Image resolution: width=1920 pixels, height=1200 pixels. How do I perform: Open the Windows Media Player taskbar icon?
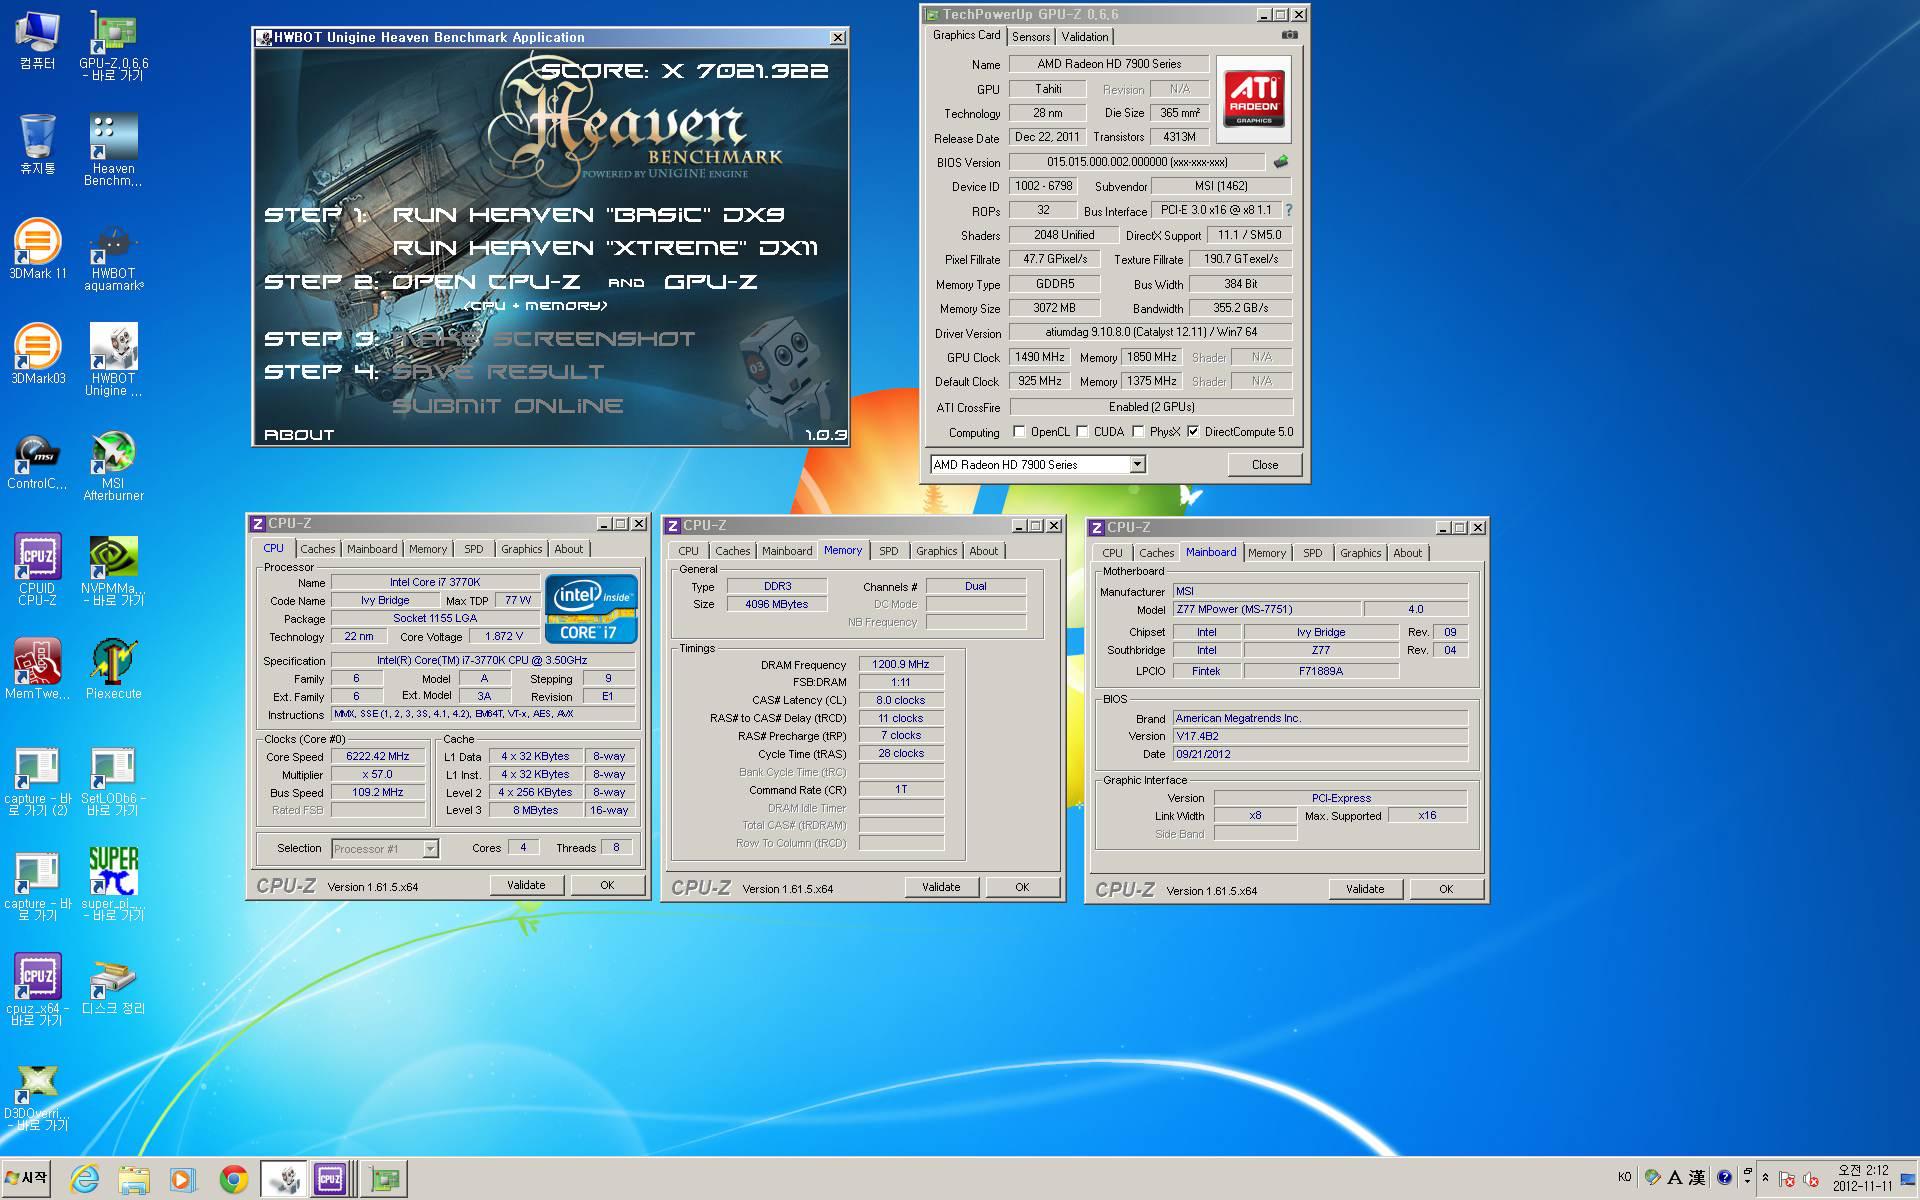coord(182,1179)
